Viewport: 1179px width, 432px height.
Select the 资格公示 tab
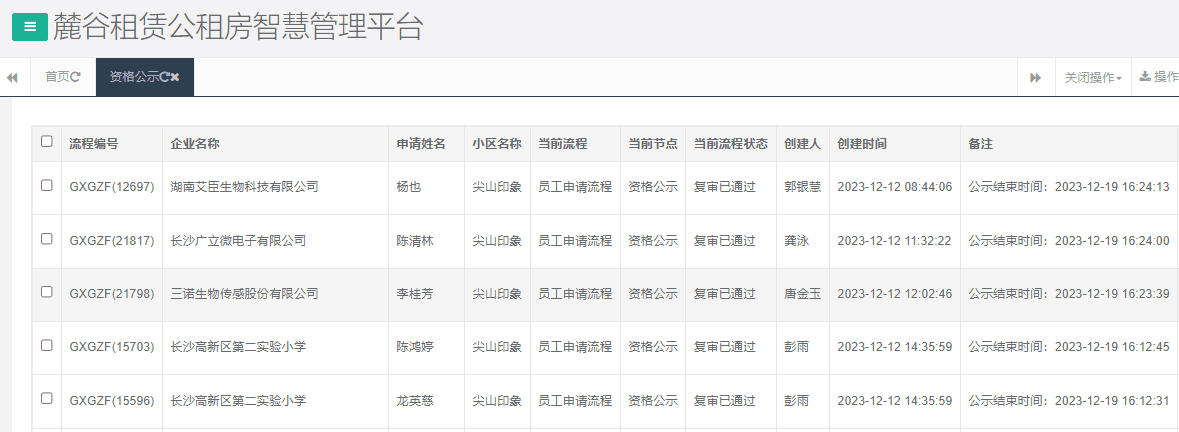[x=134, y=77]
